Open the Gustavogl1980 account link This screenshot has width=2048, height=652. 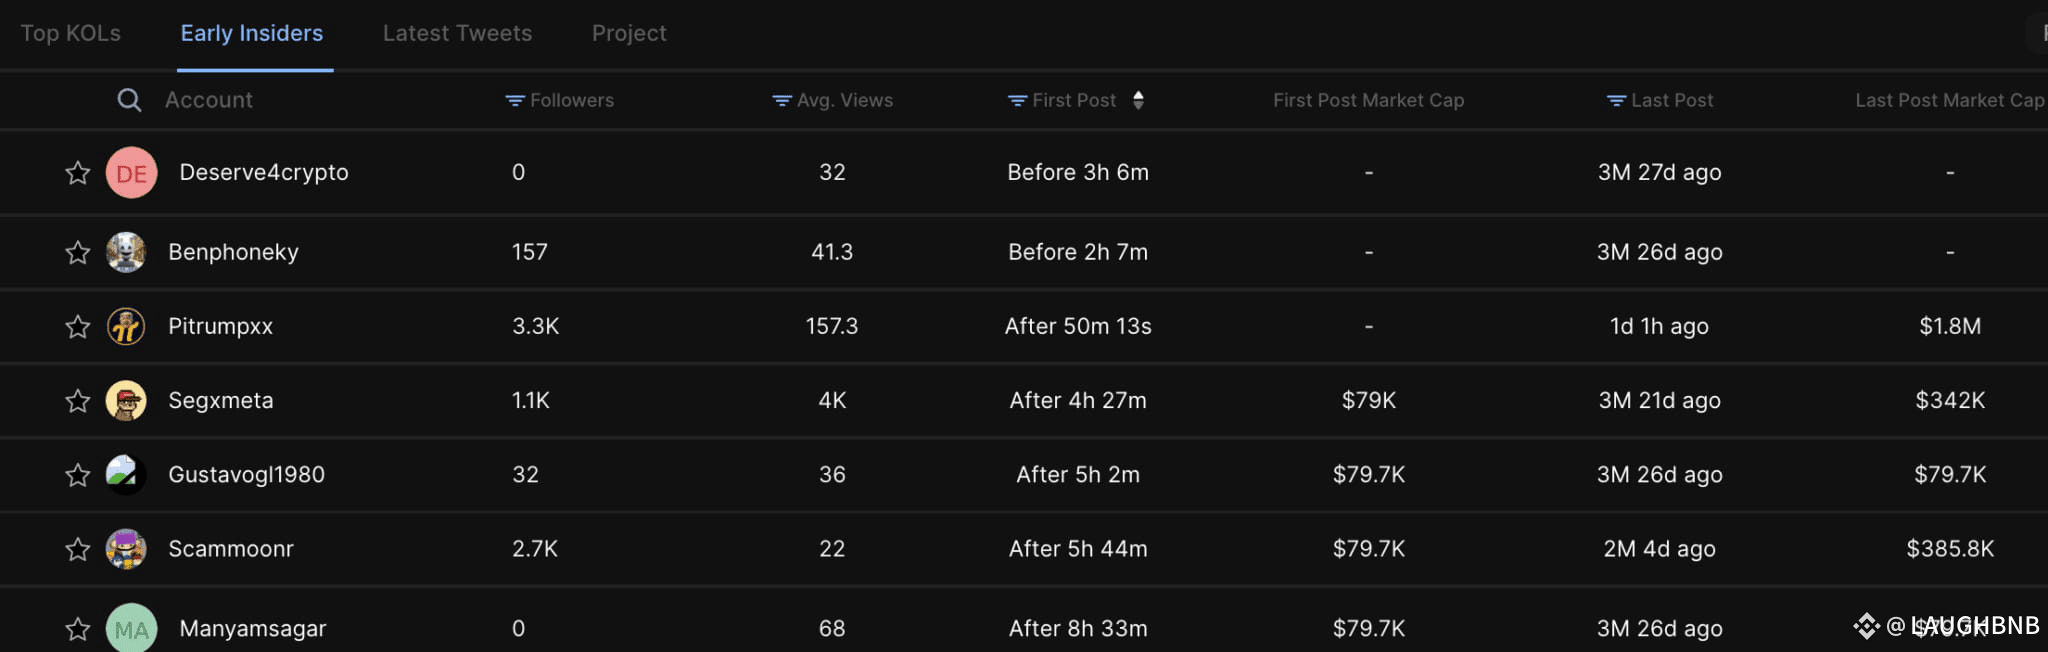(246, 474)
